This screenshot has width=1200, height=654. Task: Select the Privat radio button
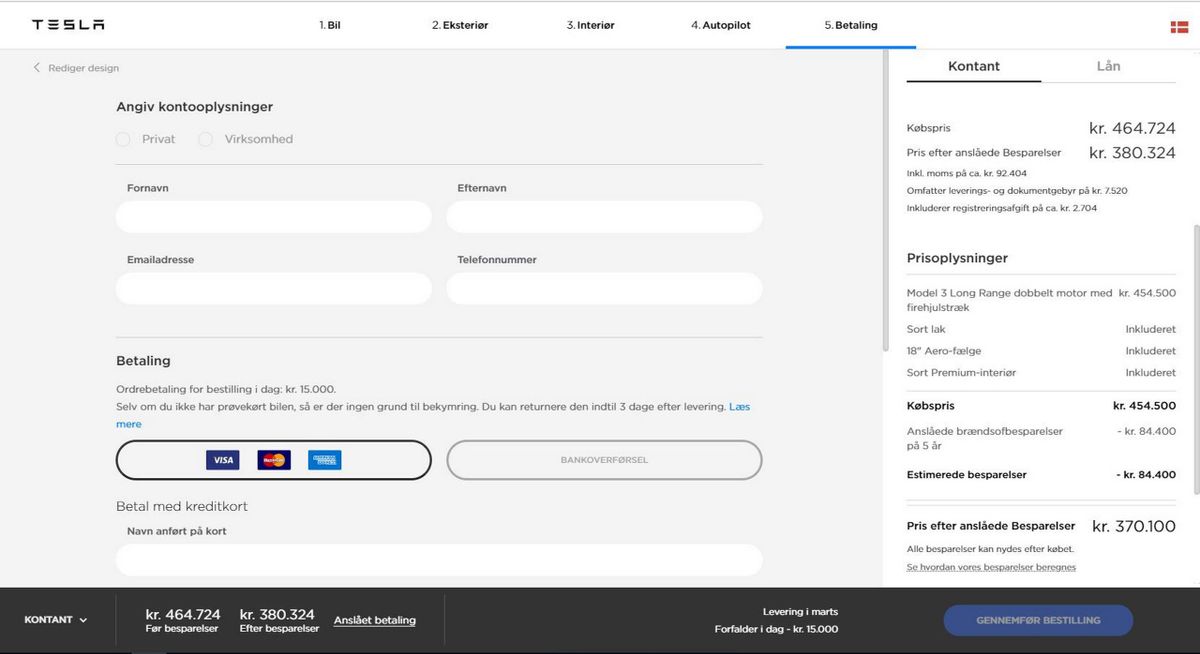(x=123, y=139)
